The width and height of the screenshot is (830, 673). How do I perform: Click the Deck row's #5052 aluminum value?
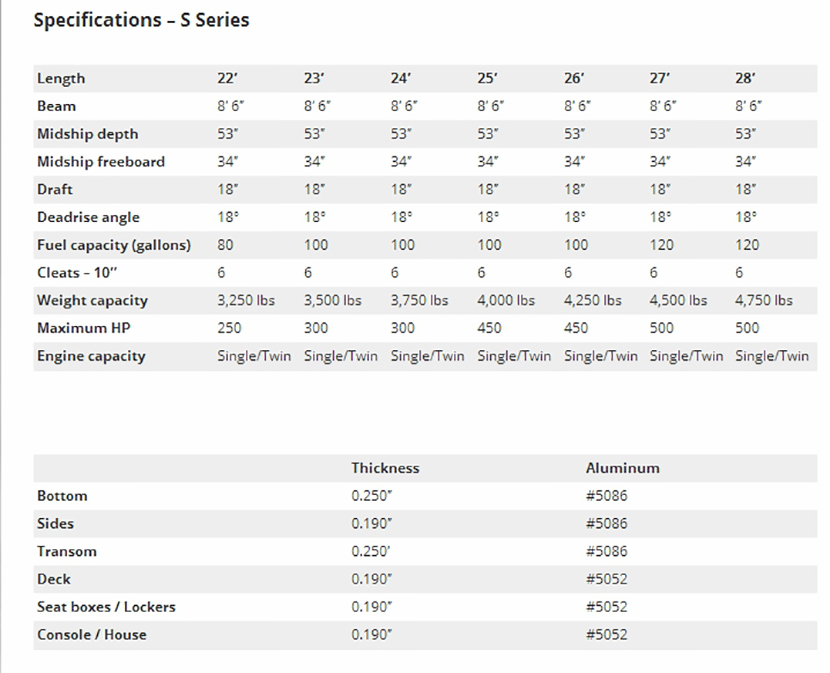point(606,579)
